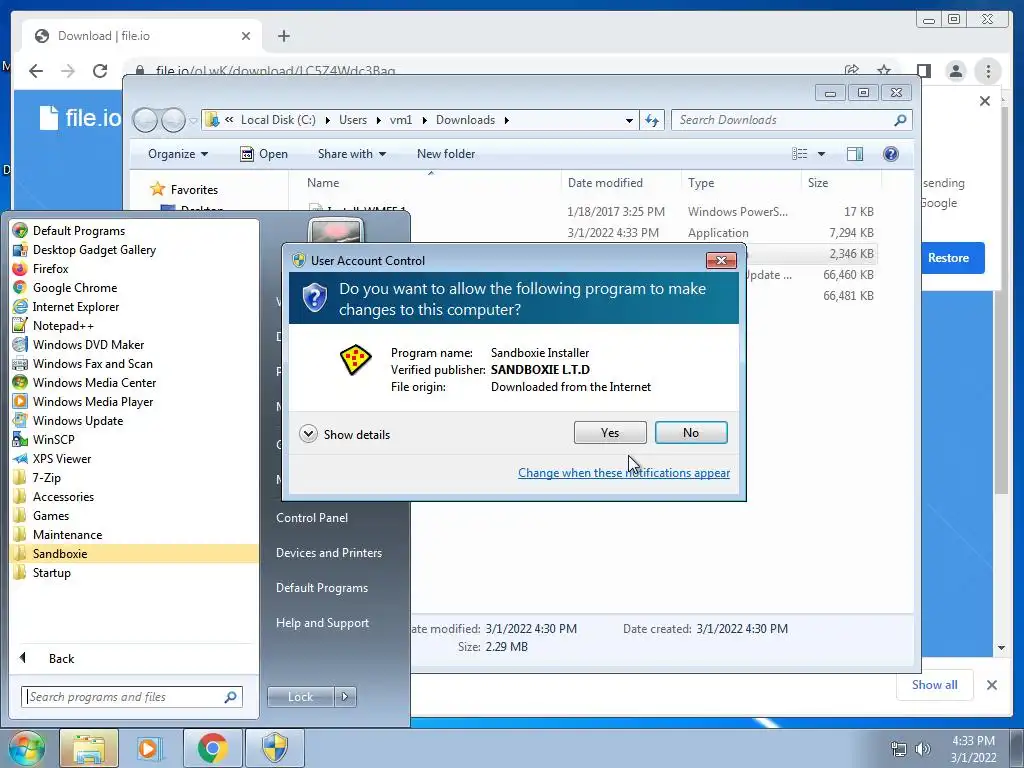
Task: Open Control Panel from Start menu
Action: 312,517
